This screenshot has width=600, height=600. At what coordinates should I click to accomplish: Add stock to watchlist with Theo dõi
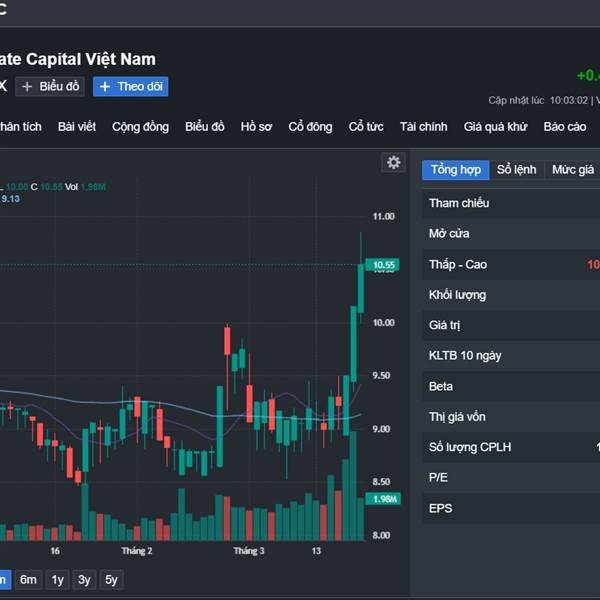131,87
